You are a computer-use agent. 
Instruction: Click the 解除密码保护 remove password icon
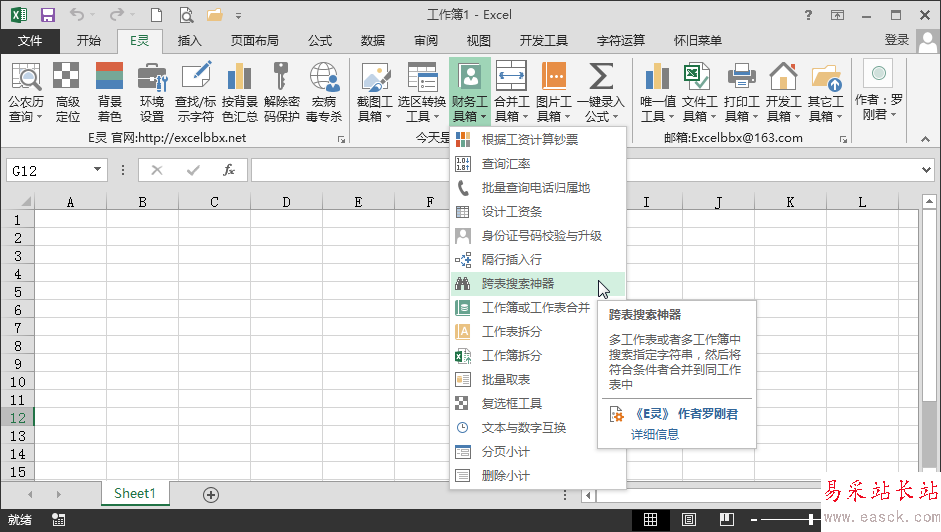point(281,92)
